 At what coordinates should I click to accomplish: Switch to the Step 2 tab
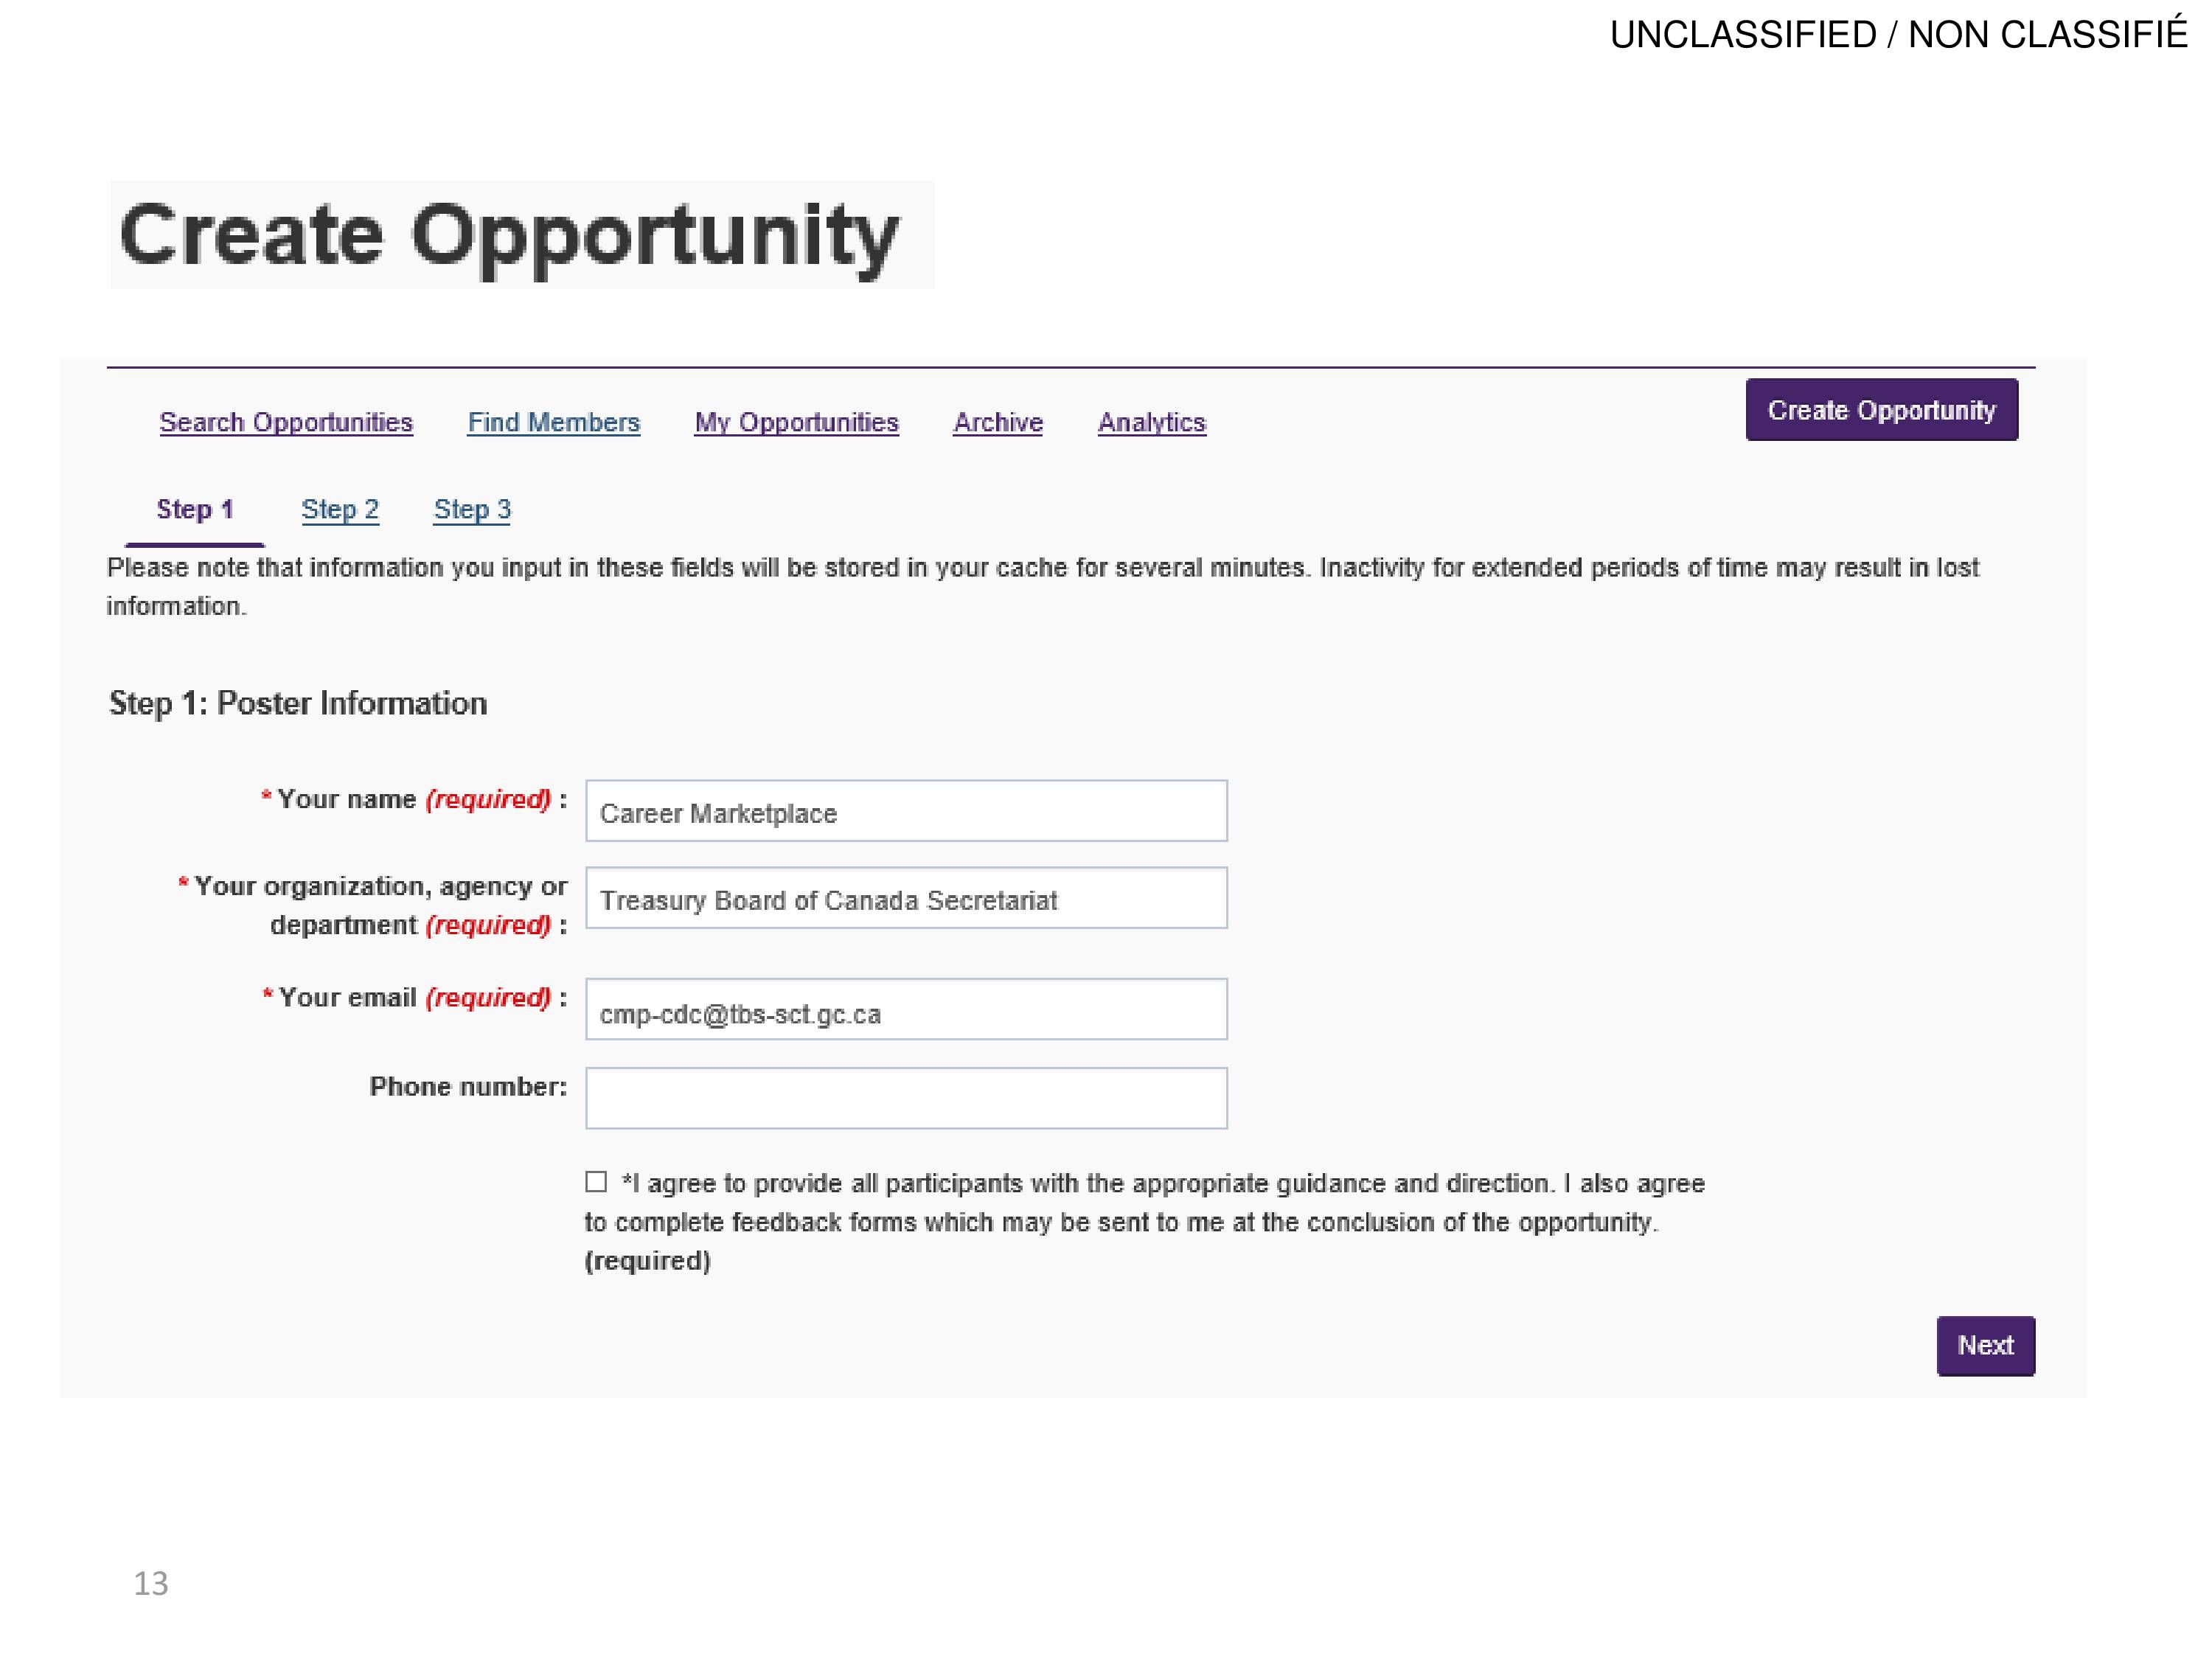[340, 509]
